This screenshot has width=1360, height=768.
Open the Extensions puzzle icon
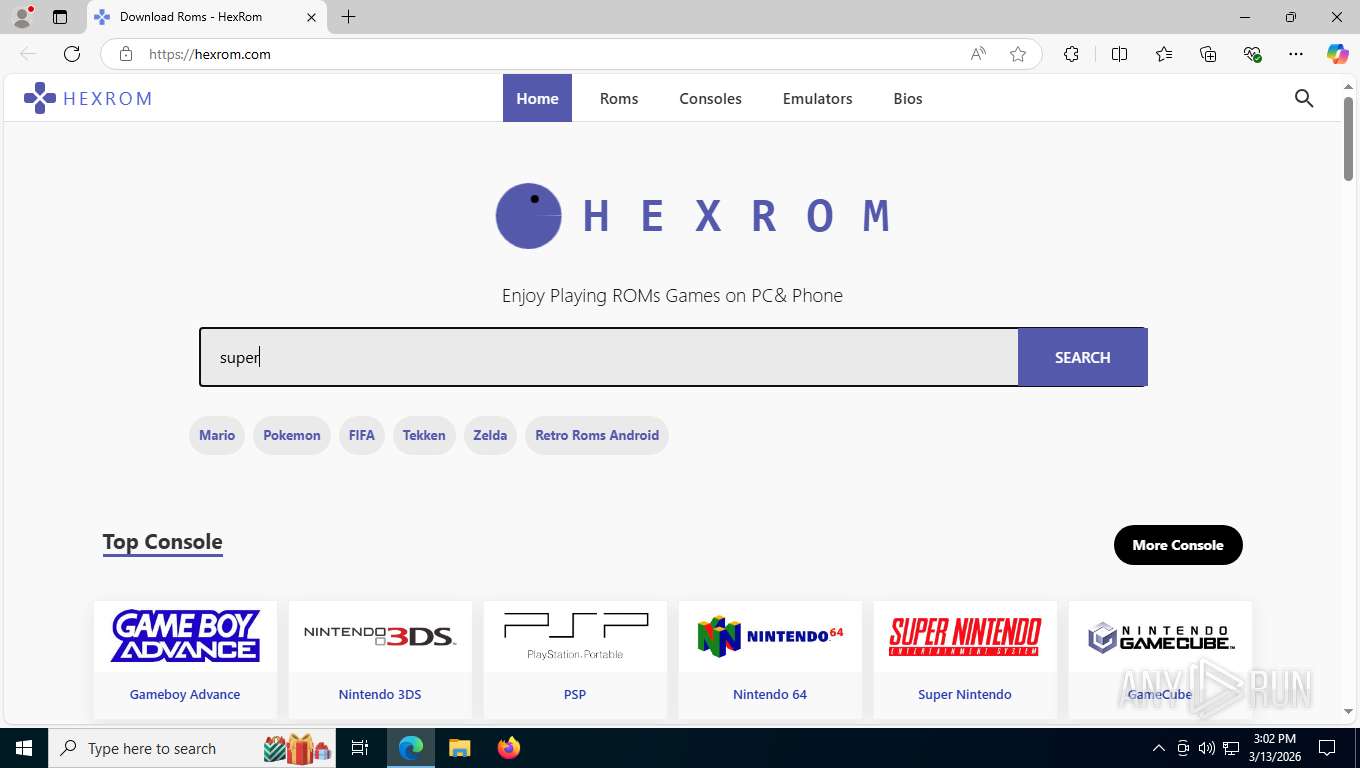click(1071, 54)
